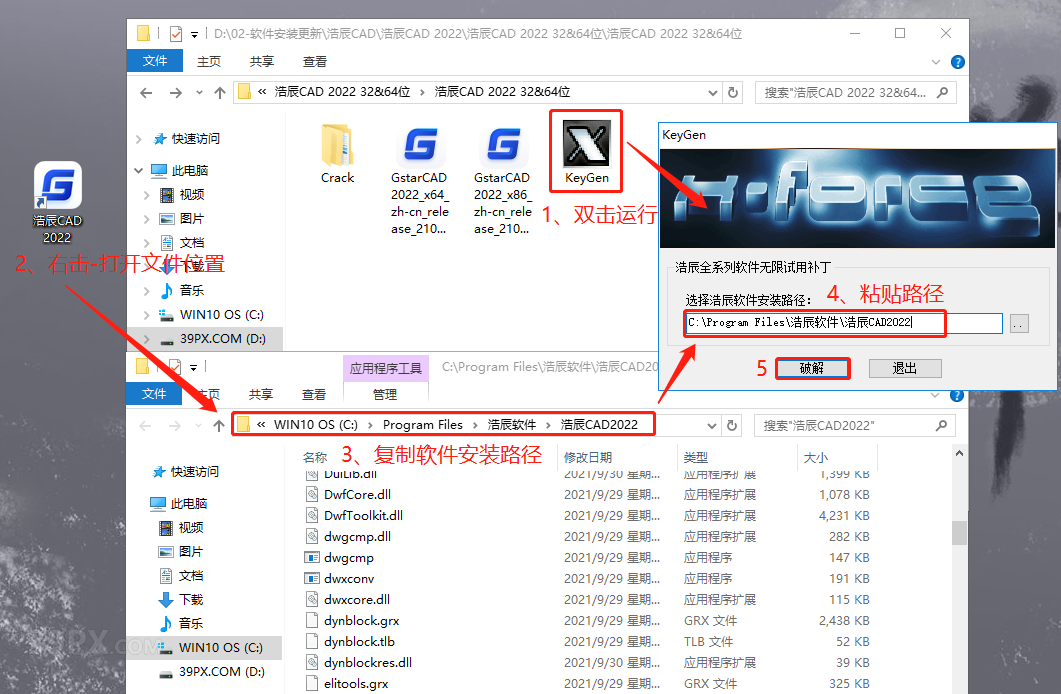Select DwfCore.dll file
The height and width of the screenshot is (694, 1061).
(357, 494)
